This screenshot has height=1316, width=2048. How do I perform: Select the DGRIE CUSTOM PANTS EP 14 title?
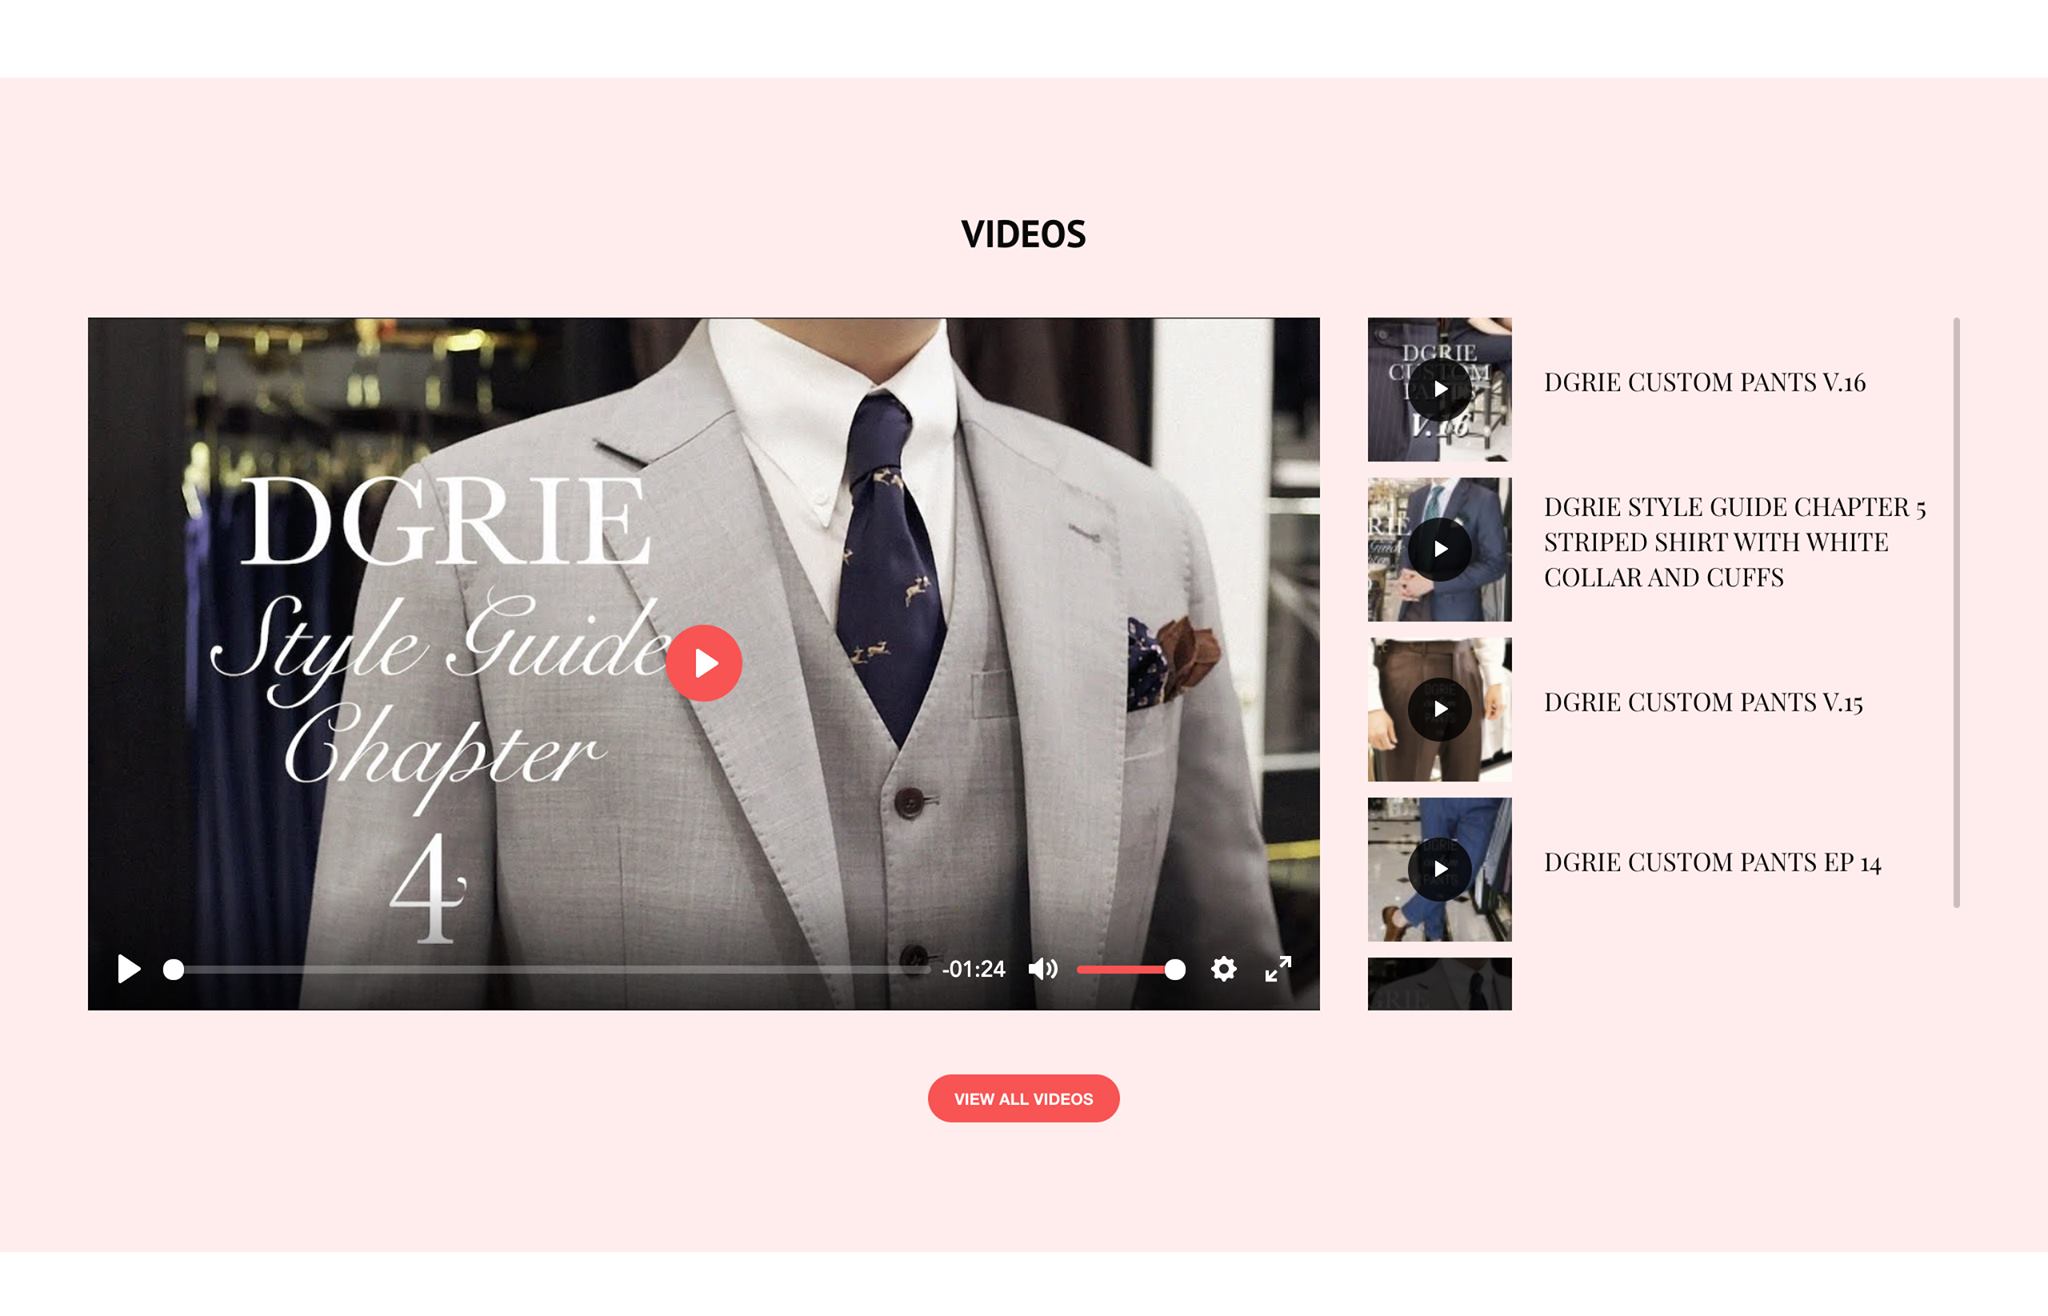tap(1712, 862)
